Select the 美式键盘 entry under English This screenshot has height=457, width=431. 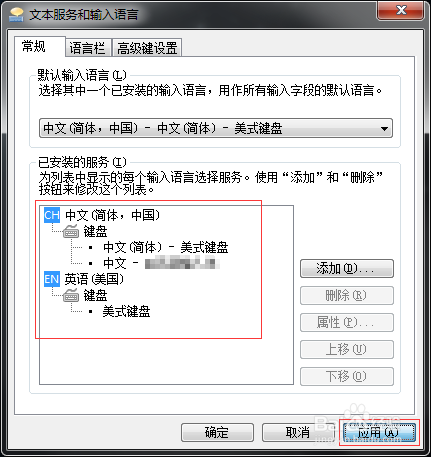[126, 311]
